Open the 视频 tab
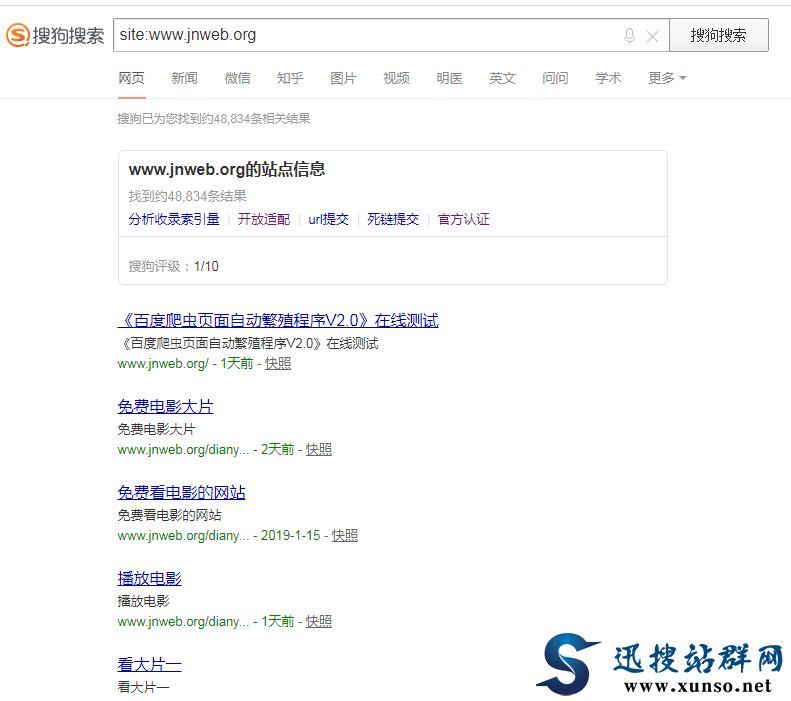 (396, 78)
